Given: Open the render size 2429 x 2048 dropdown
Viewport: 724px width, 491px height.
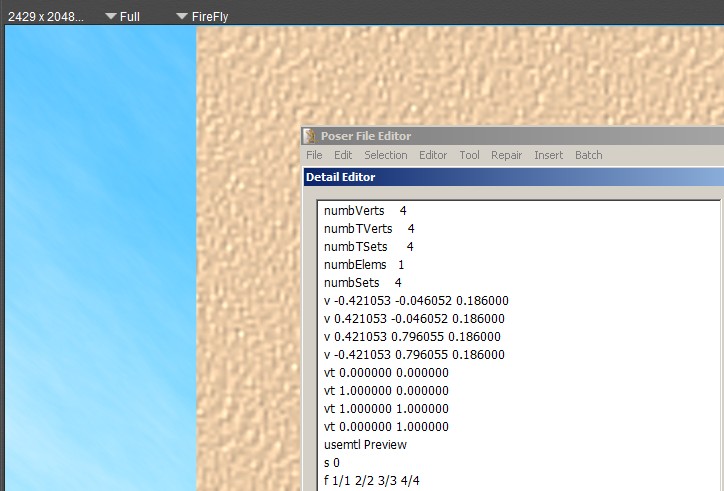Looking at the screenshot, I should (46, 17).
